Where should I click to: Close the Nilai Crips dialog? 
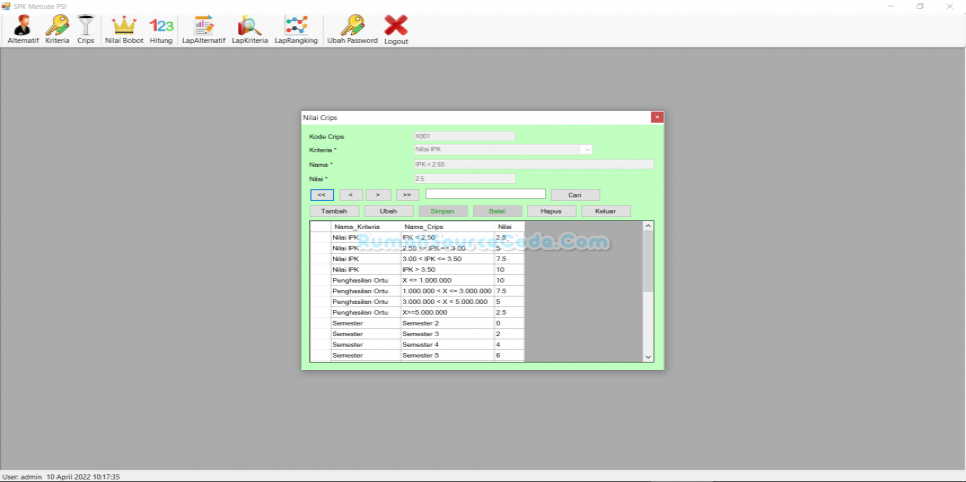(x=657, y=117)
